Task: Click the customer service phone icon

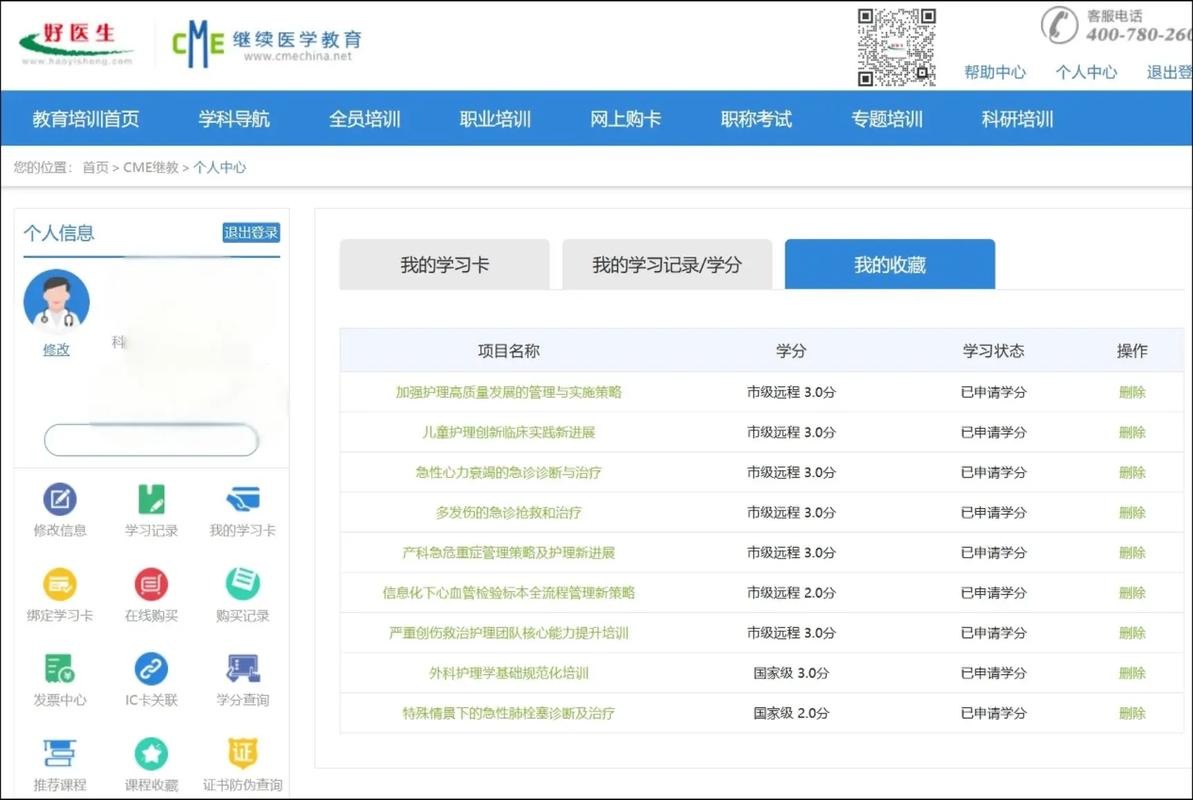Action: [1059, 25]
